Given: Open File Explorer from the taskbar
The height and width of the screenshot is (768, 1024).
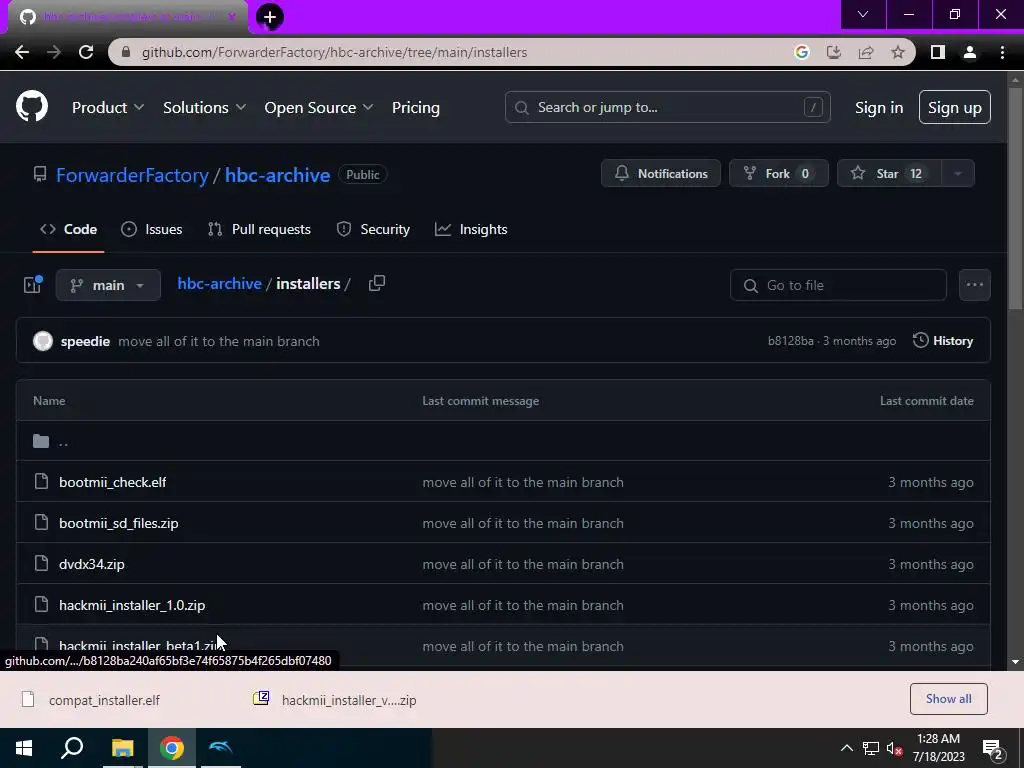Looking at the screenshot, I should (x=122, y=748).
